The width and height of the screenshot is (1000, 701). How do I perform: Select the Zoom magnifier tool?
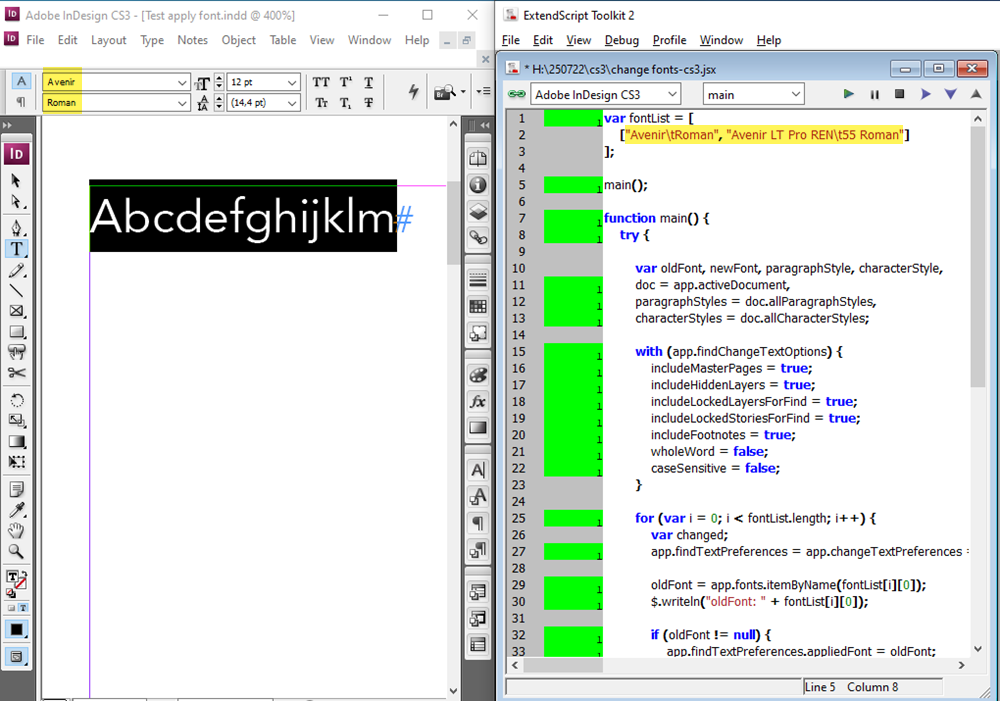(x=16, y=551)
